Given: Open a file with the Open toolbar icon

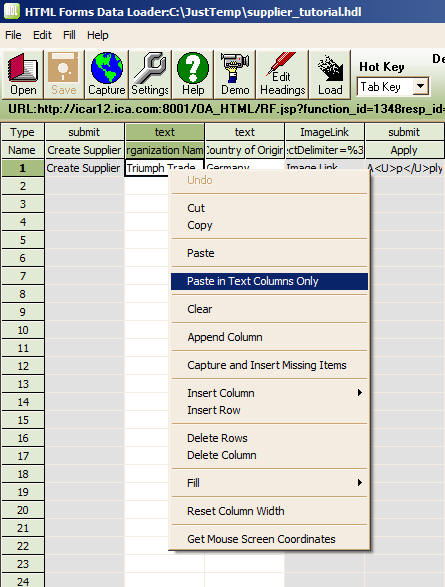Looking at the screenshot, I should [x=23, y=74].
